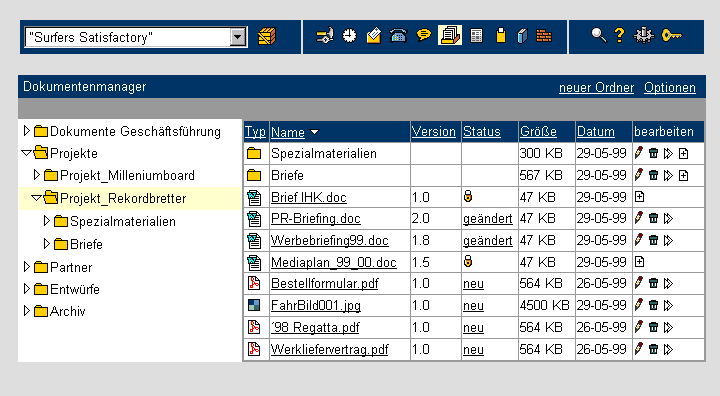Click the Name column sort arrow
Image resolution: width=720 pixels, height=396 pixels.
coord(315,132)
